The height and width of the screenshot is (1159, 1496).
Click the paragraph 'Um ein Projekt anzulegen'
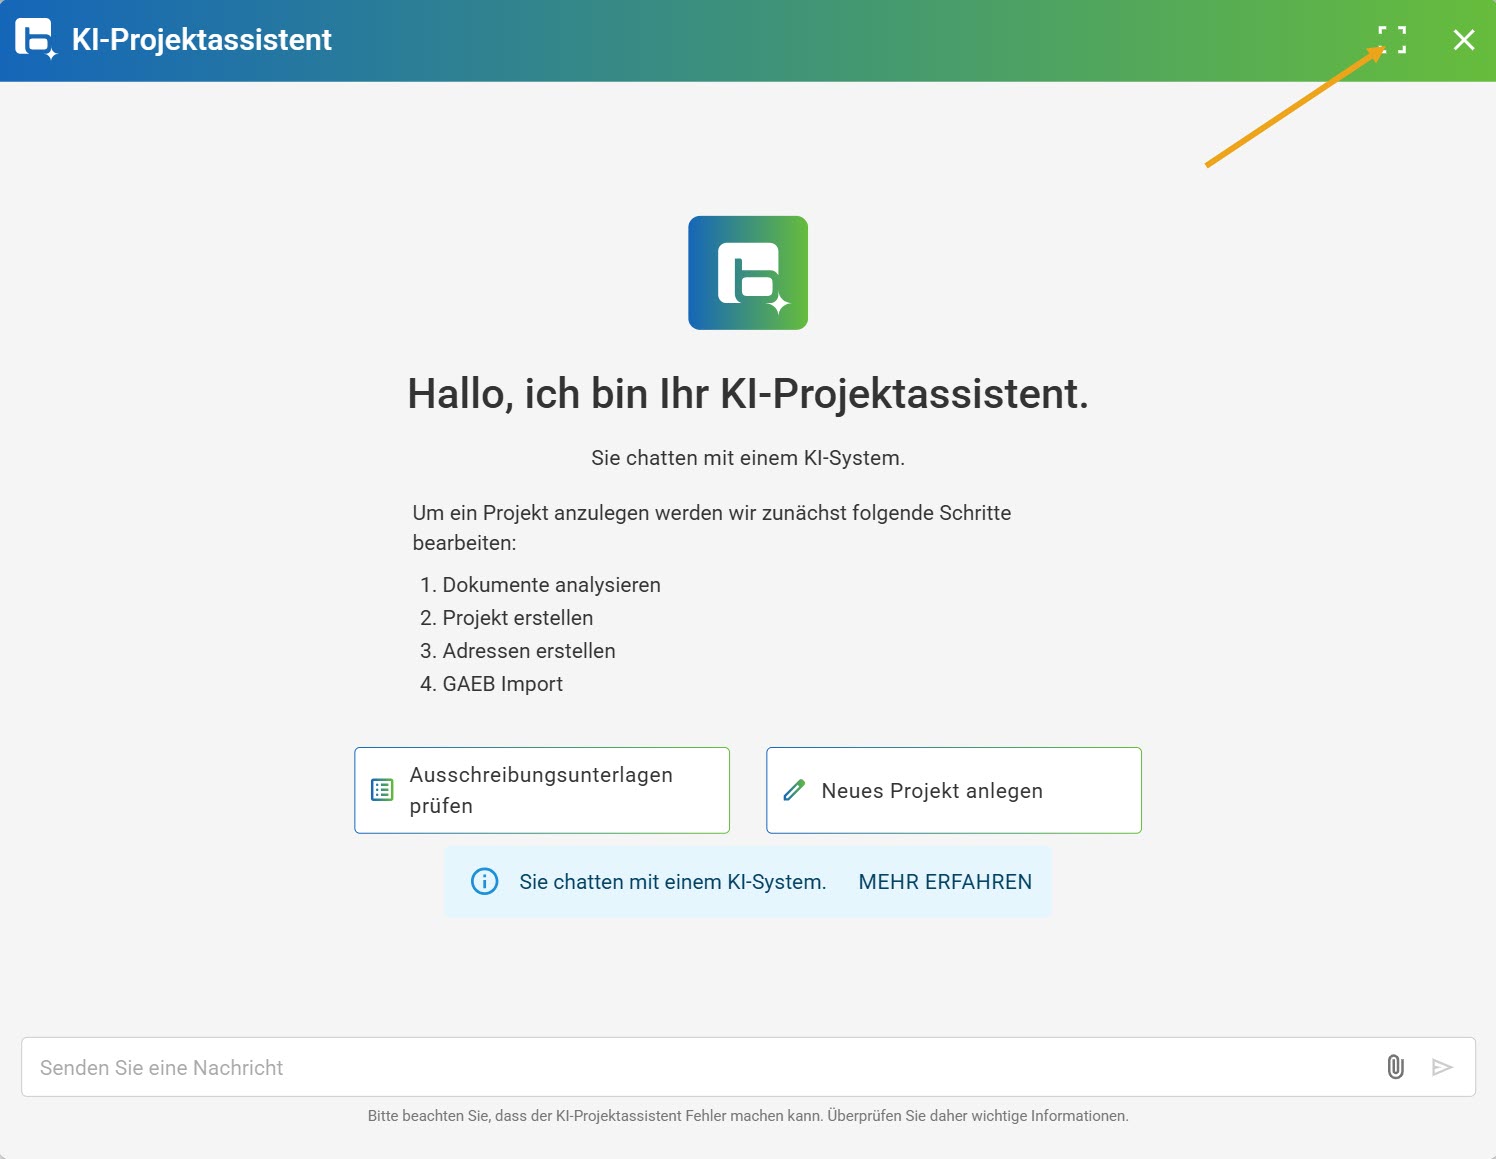point(712,528)
